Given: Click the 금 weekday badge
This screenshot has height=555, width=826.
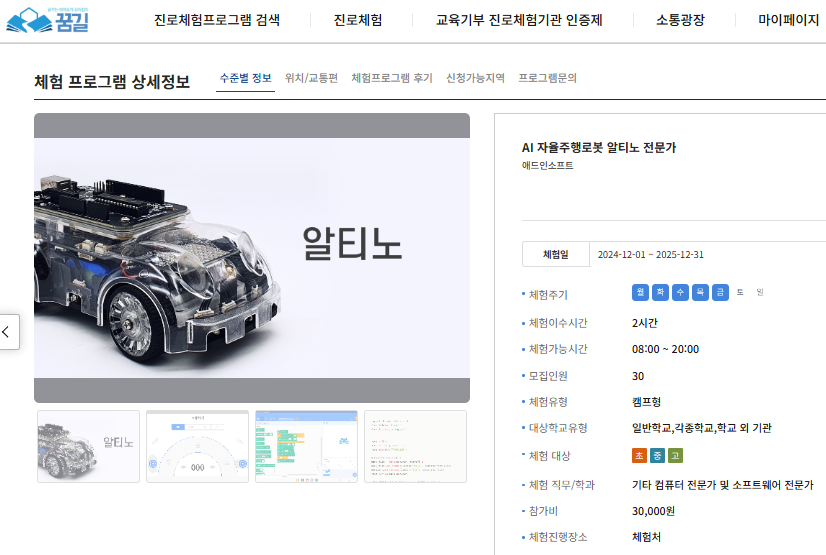Looking at the screenshot, I should [720, 292].
